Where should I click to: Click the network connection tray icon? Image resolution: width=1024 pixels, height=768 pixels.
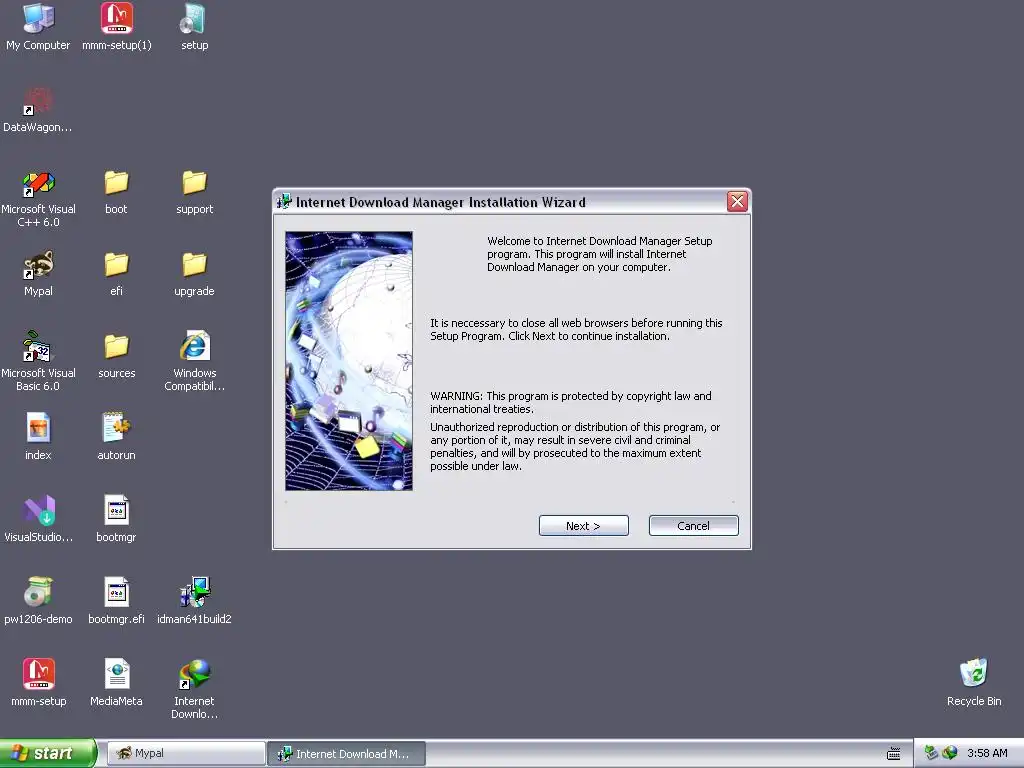pos(931,753)
